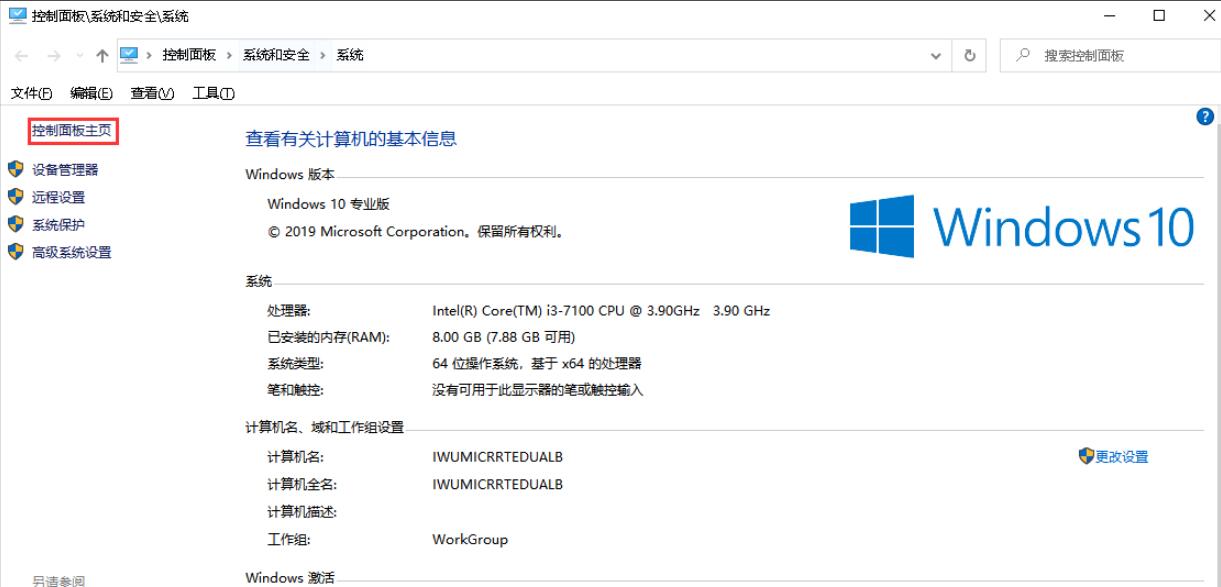
Task: Open the 编辑(E) menu
Action: 91,93
